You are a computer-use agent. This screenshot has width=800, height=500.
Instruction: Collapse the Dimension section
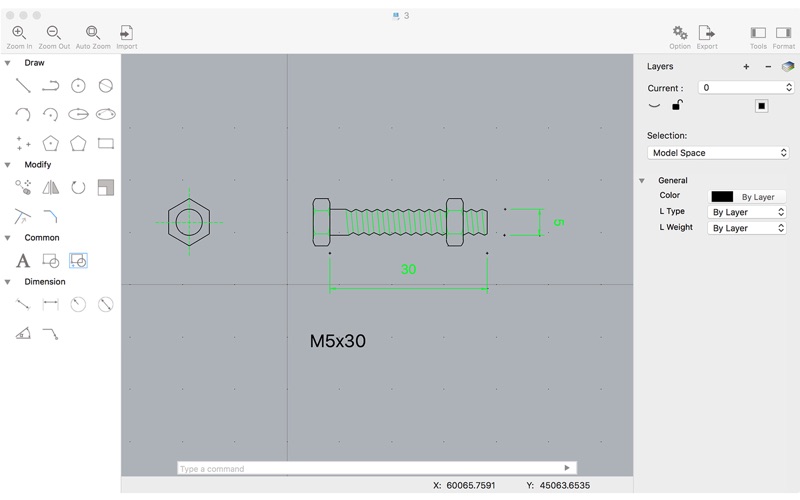pyautogui.click(x=8, y=282)
